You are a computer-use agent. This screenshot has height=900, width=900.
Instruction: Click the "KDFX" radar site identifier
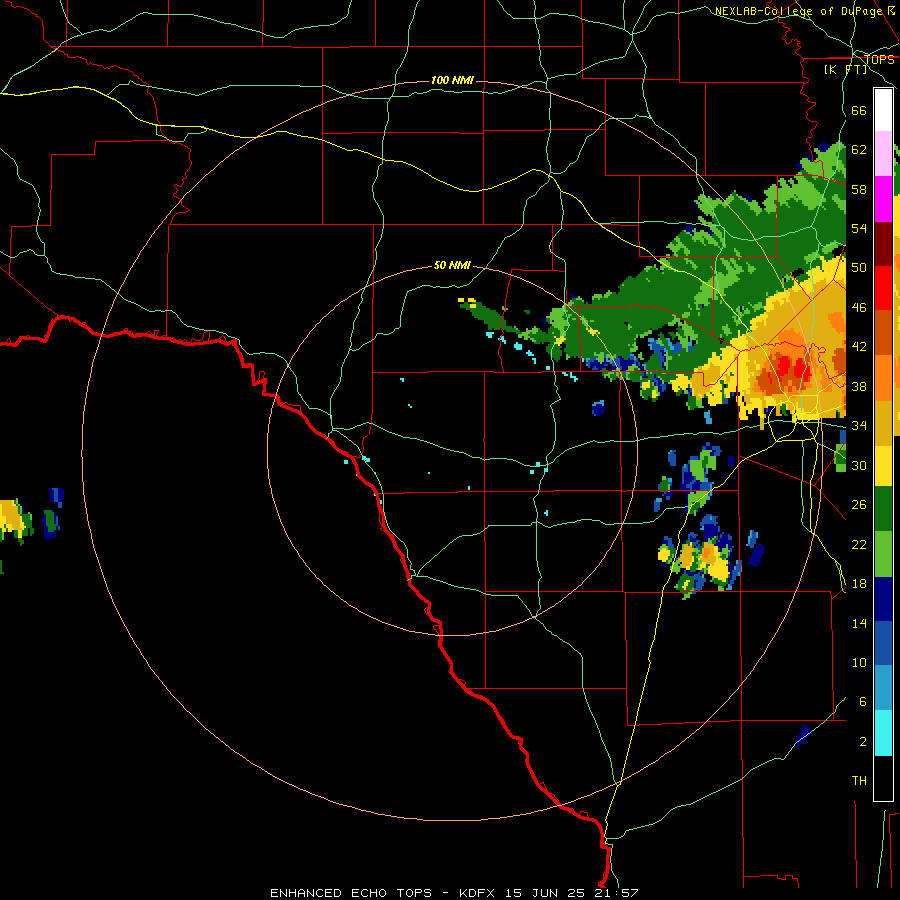click(479, 893)
